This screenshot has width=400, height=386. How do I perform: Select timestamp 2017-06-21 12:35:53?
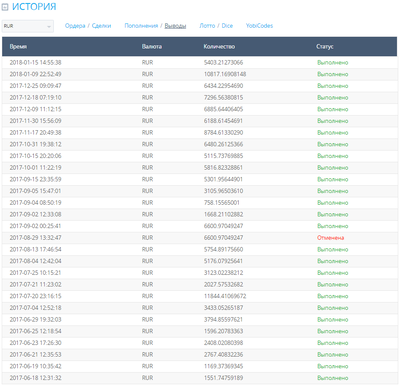pyautogui.click(x=35, y=355)
